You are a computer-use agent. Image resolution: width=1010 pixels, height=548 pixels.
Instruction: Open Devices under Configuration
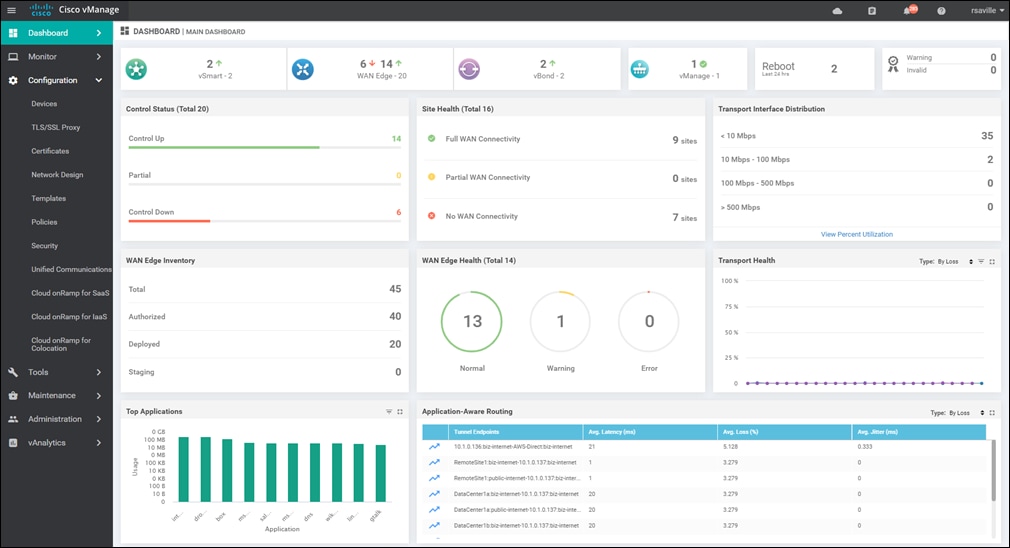44,104
